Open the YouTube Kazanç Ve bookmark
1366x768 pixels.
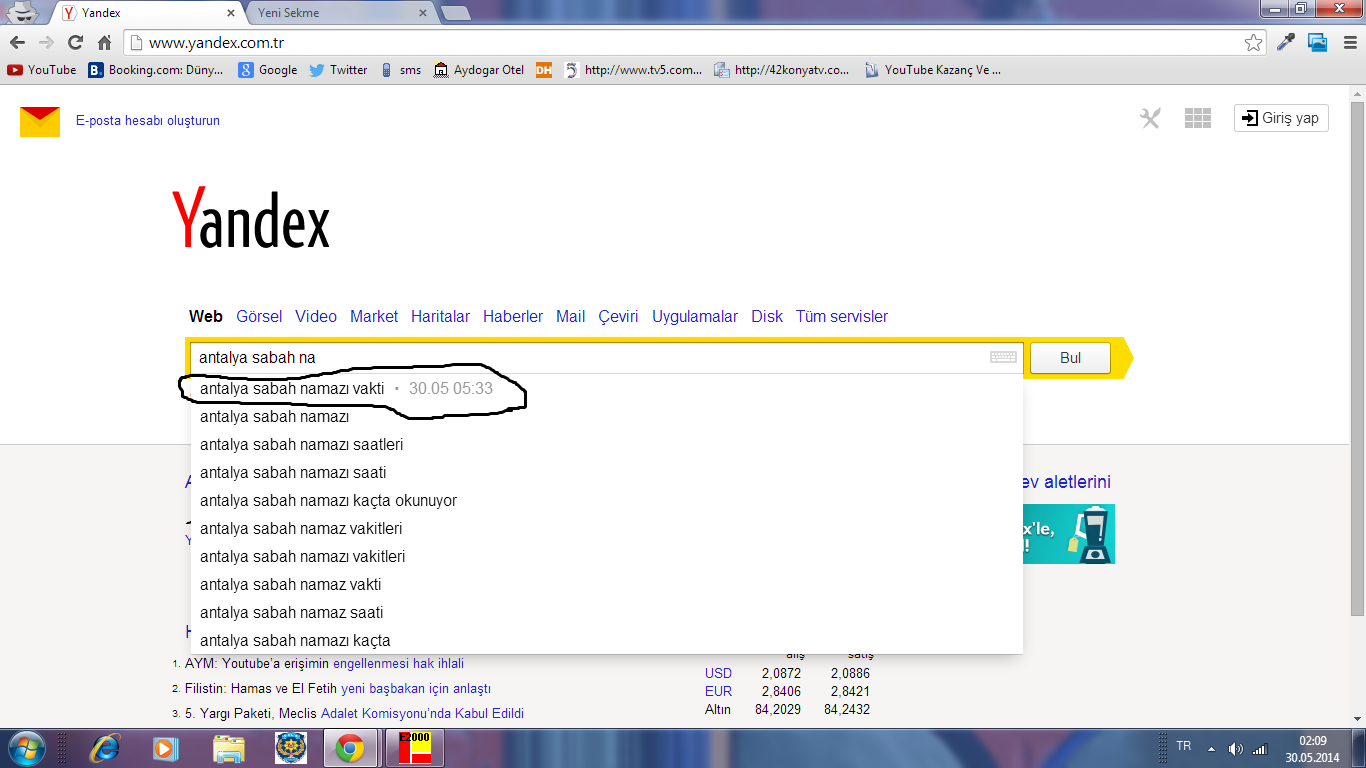click(x=932, y=70)
